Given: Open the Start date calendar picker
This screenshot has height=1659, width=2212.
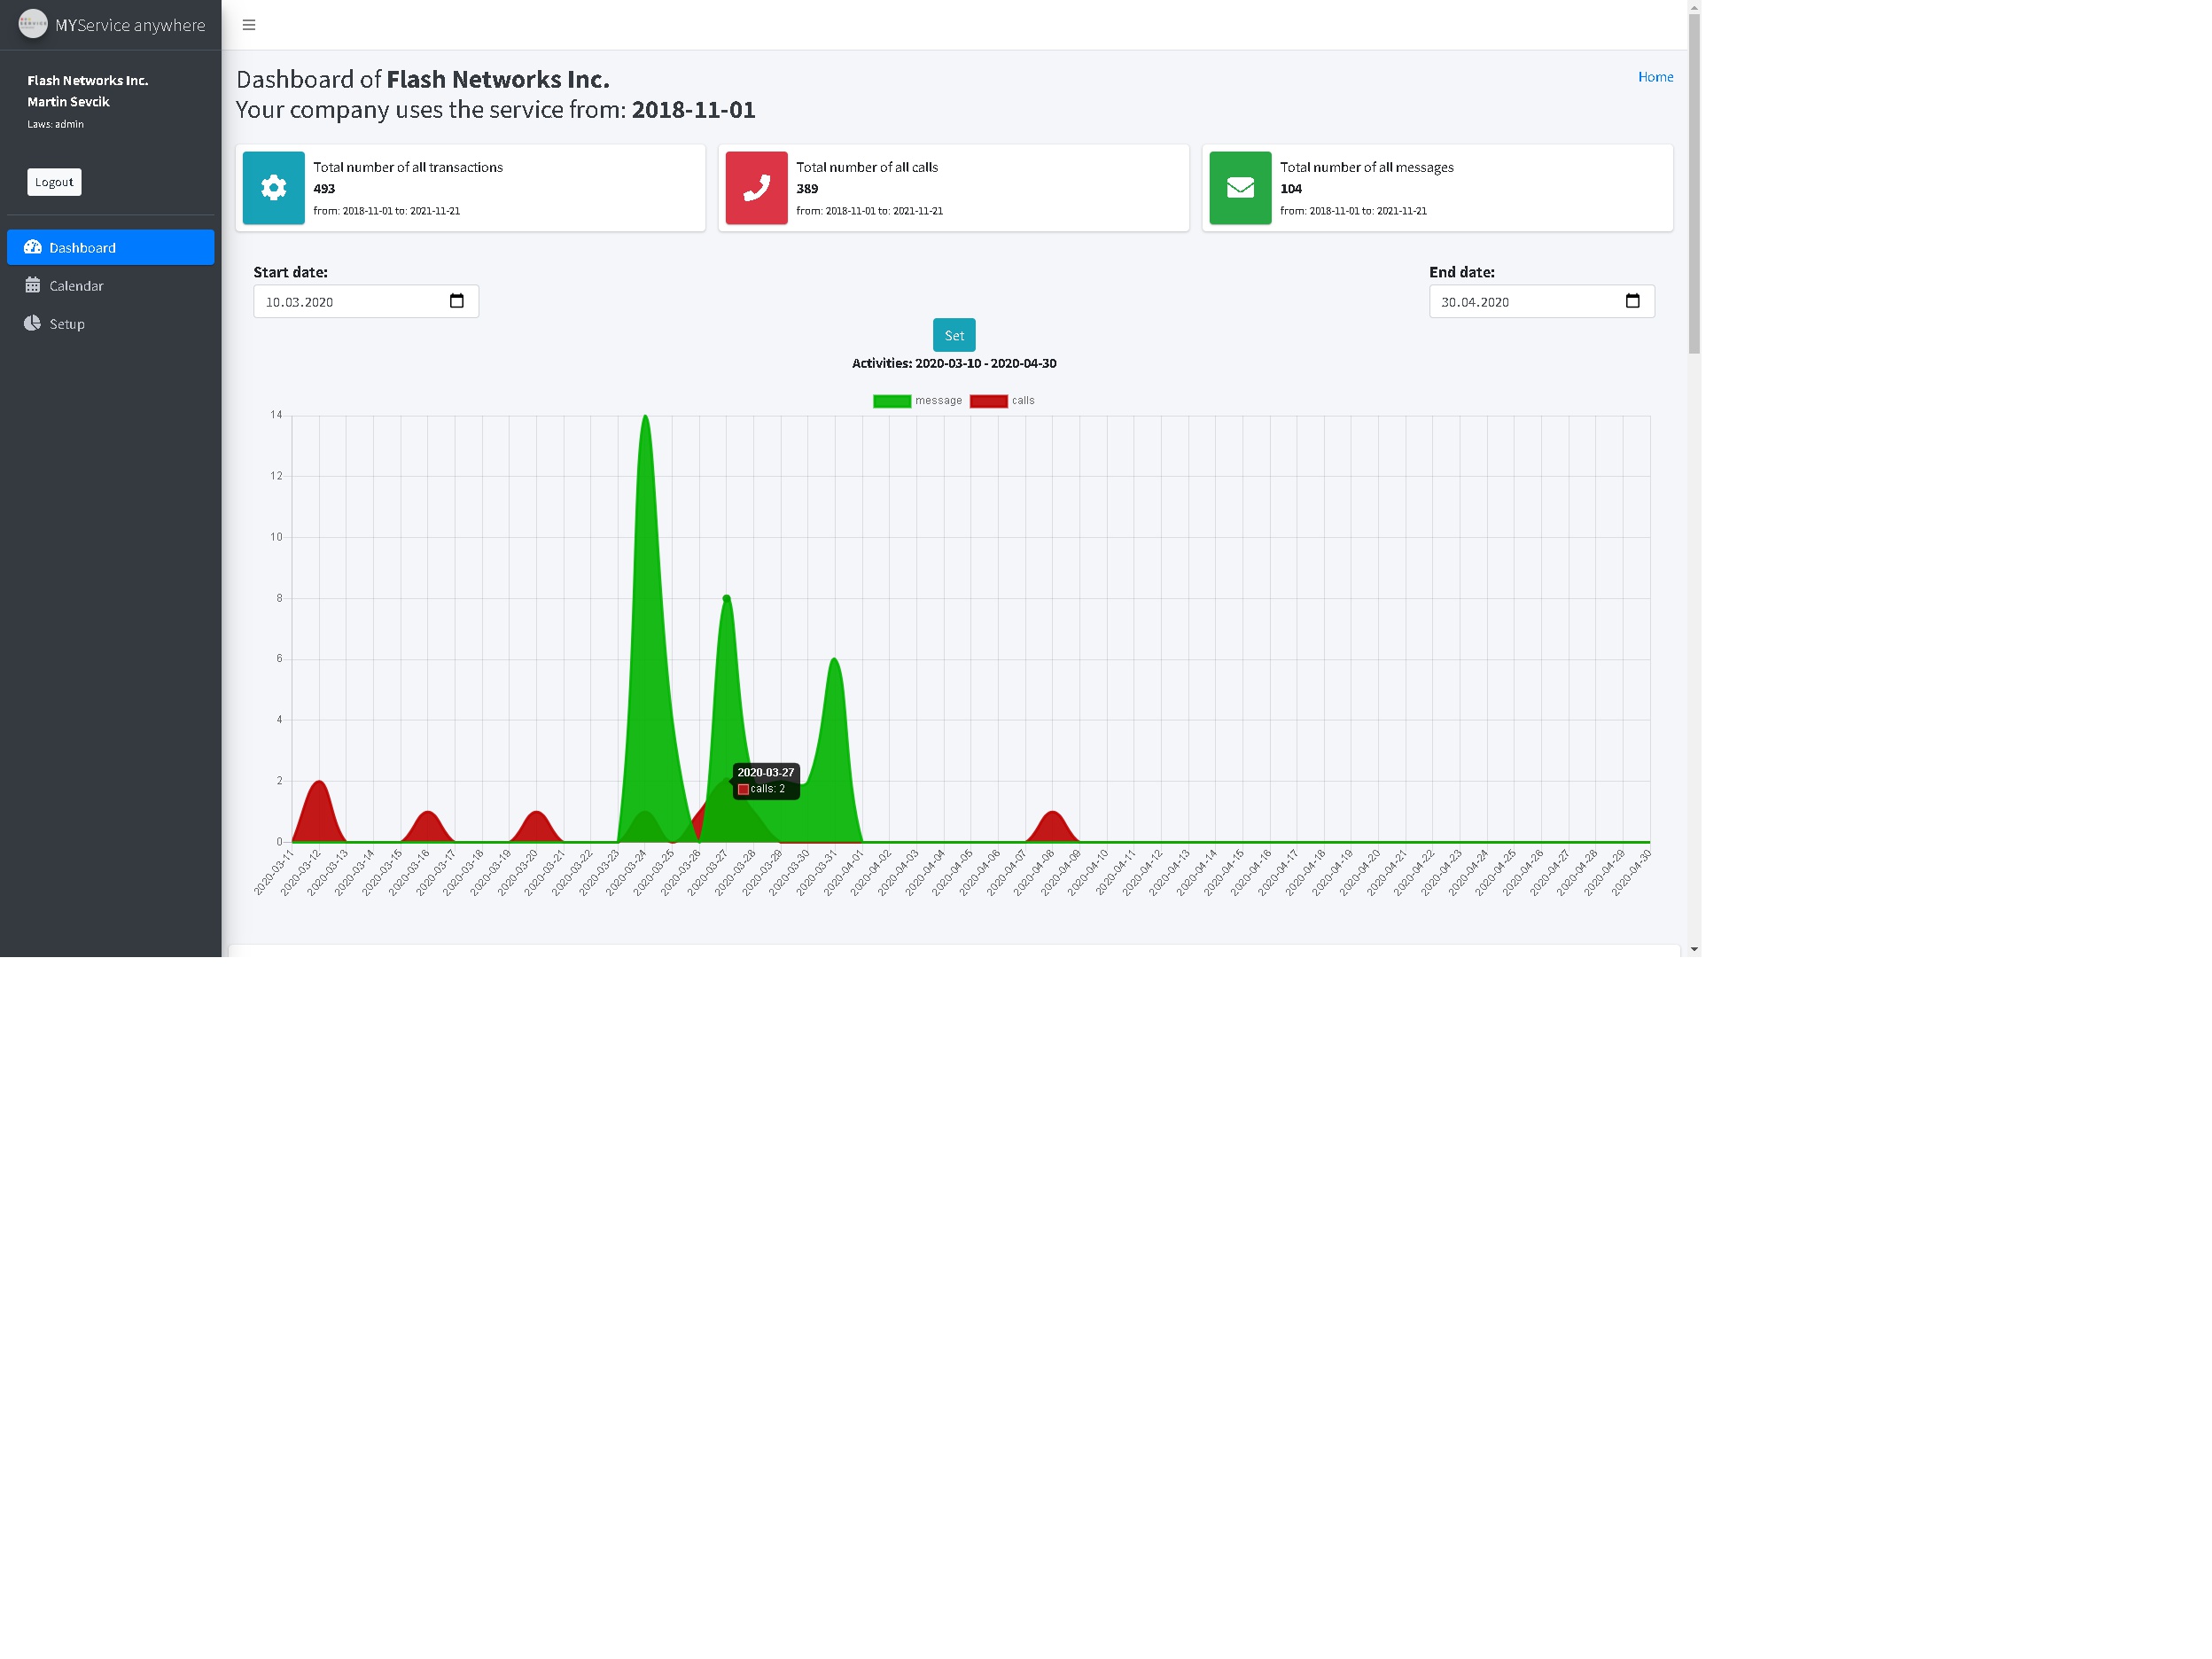Looking at the screenshot, I should coord(457,301).
